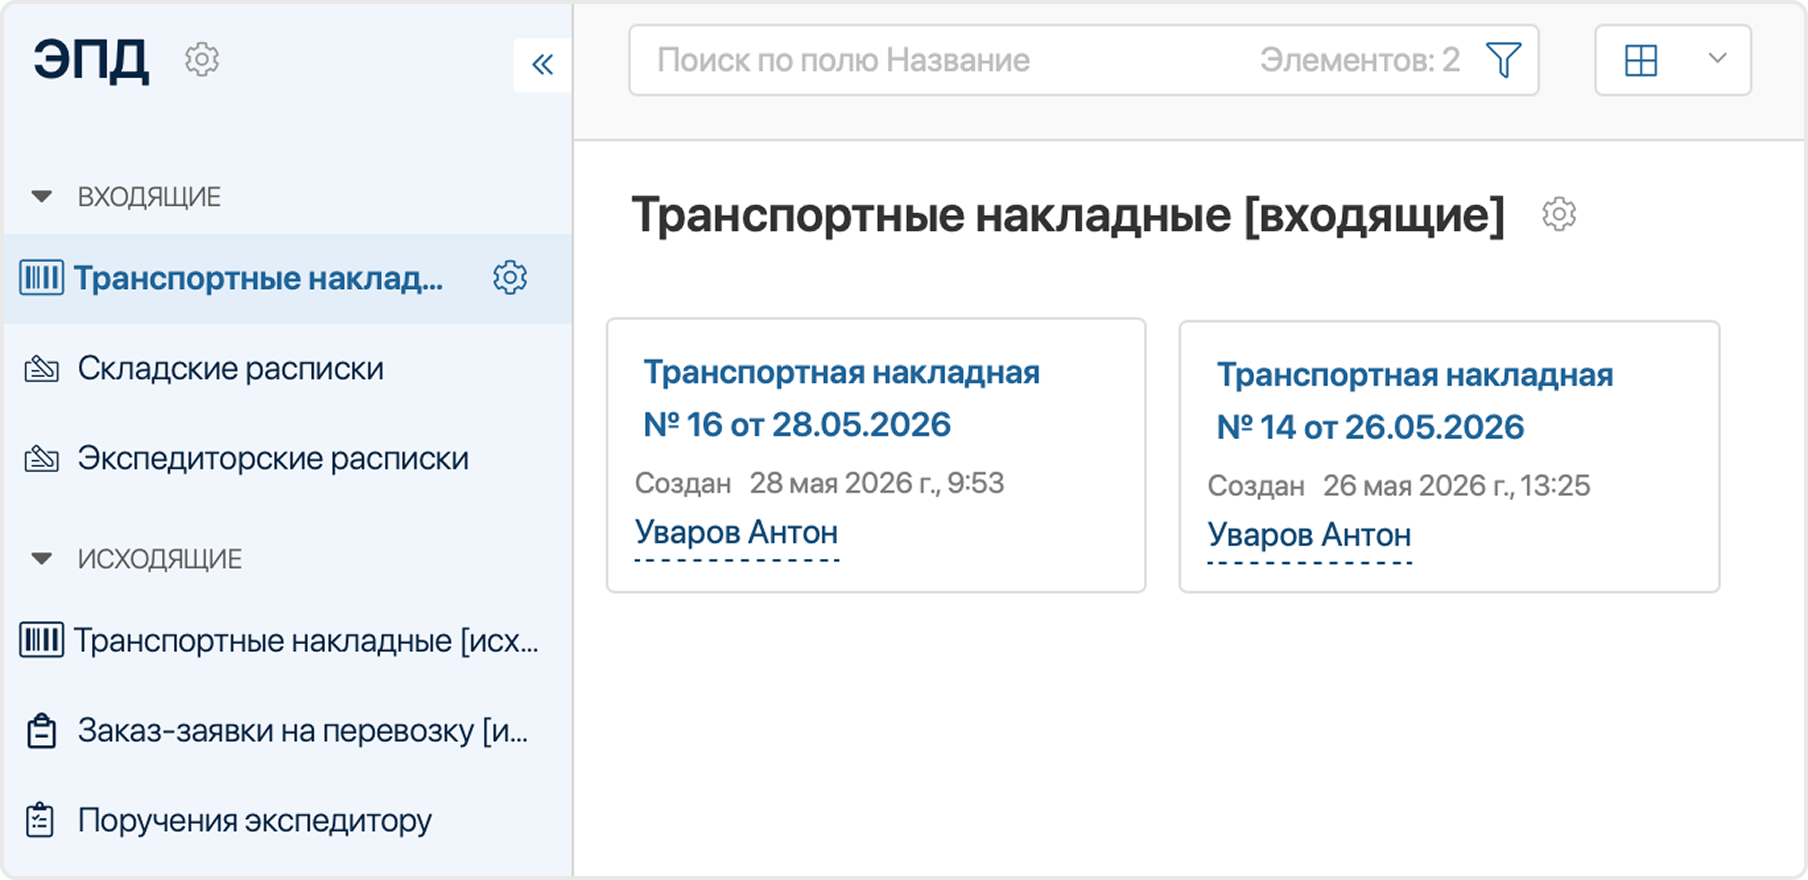Click Уваров Антон link on first card
The width and height of the screenshot is (1808, 880).
click(737, 532)
